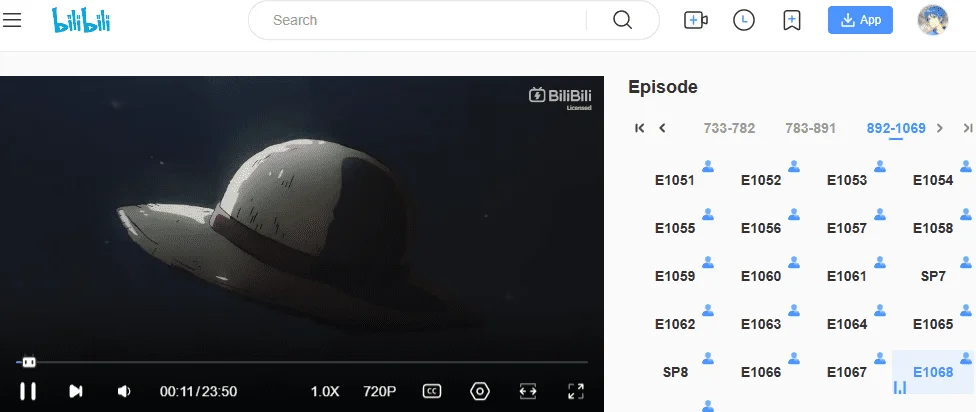Click member icon above SP8
This screenshot has height=412, width=976.
tap(708, 358)
